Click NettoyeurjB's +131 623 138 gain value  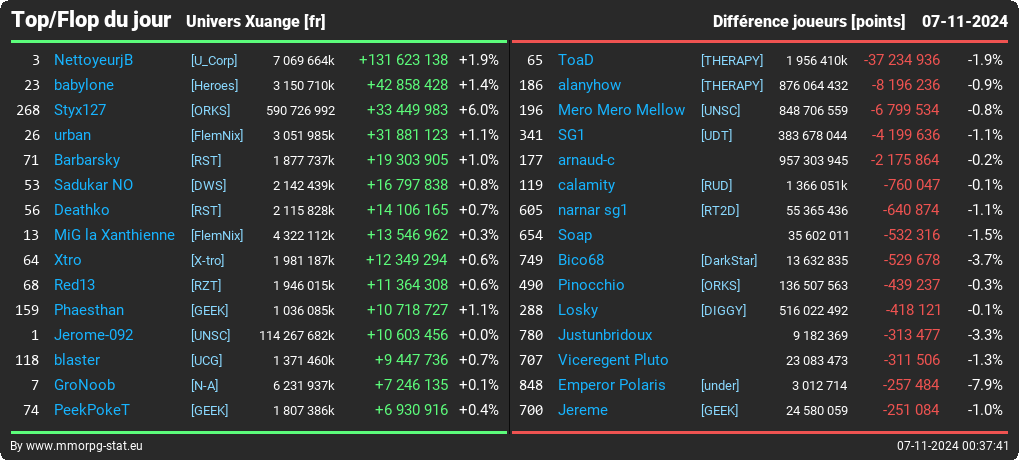click(403, 60)
